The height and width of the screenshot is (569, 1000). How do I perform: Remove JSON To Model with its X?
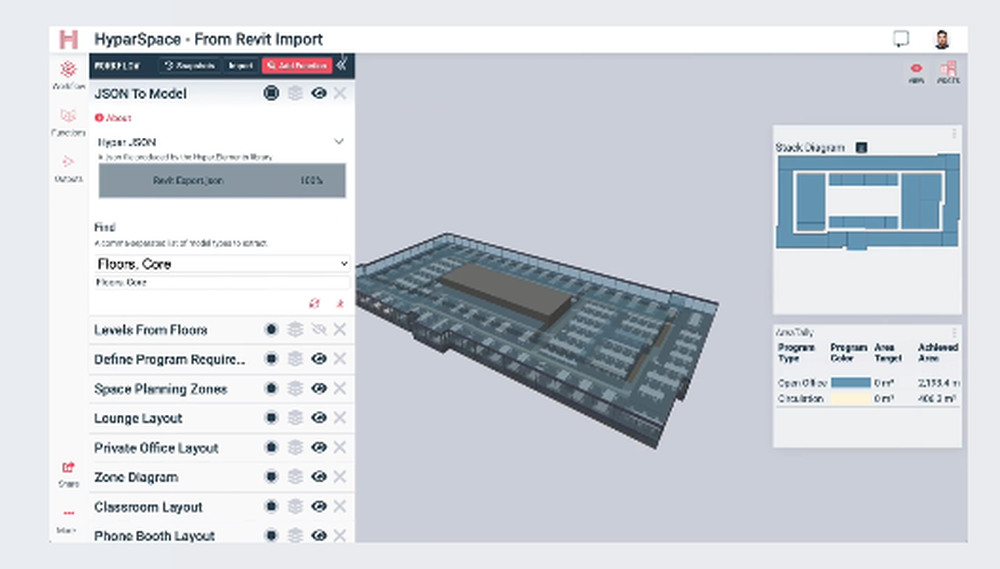click(340, 93)
